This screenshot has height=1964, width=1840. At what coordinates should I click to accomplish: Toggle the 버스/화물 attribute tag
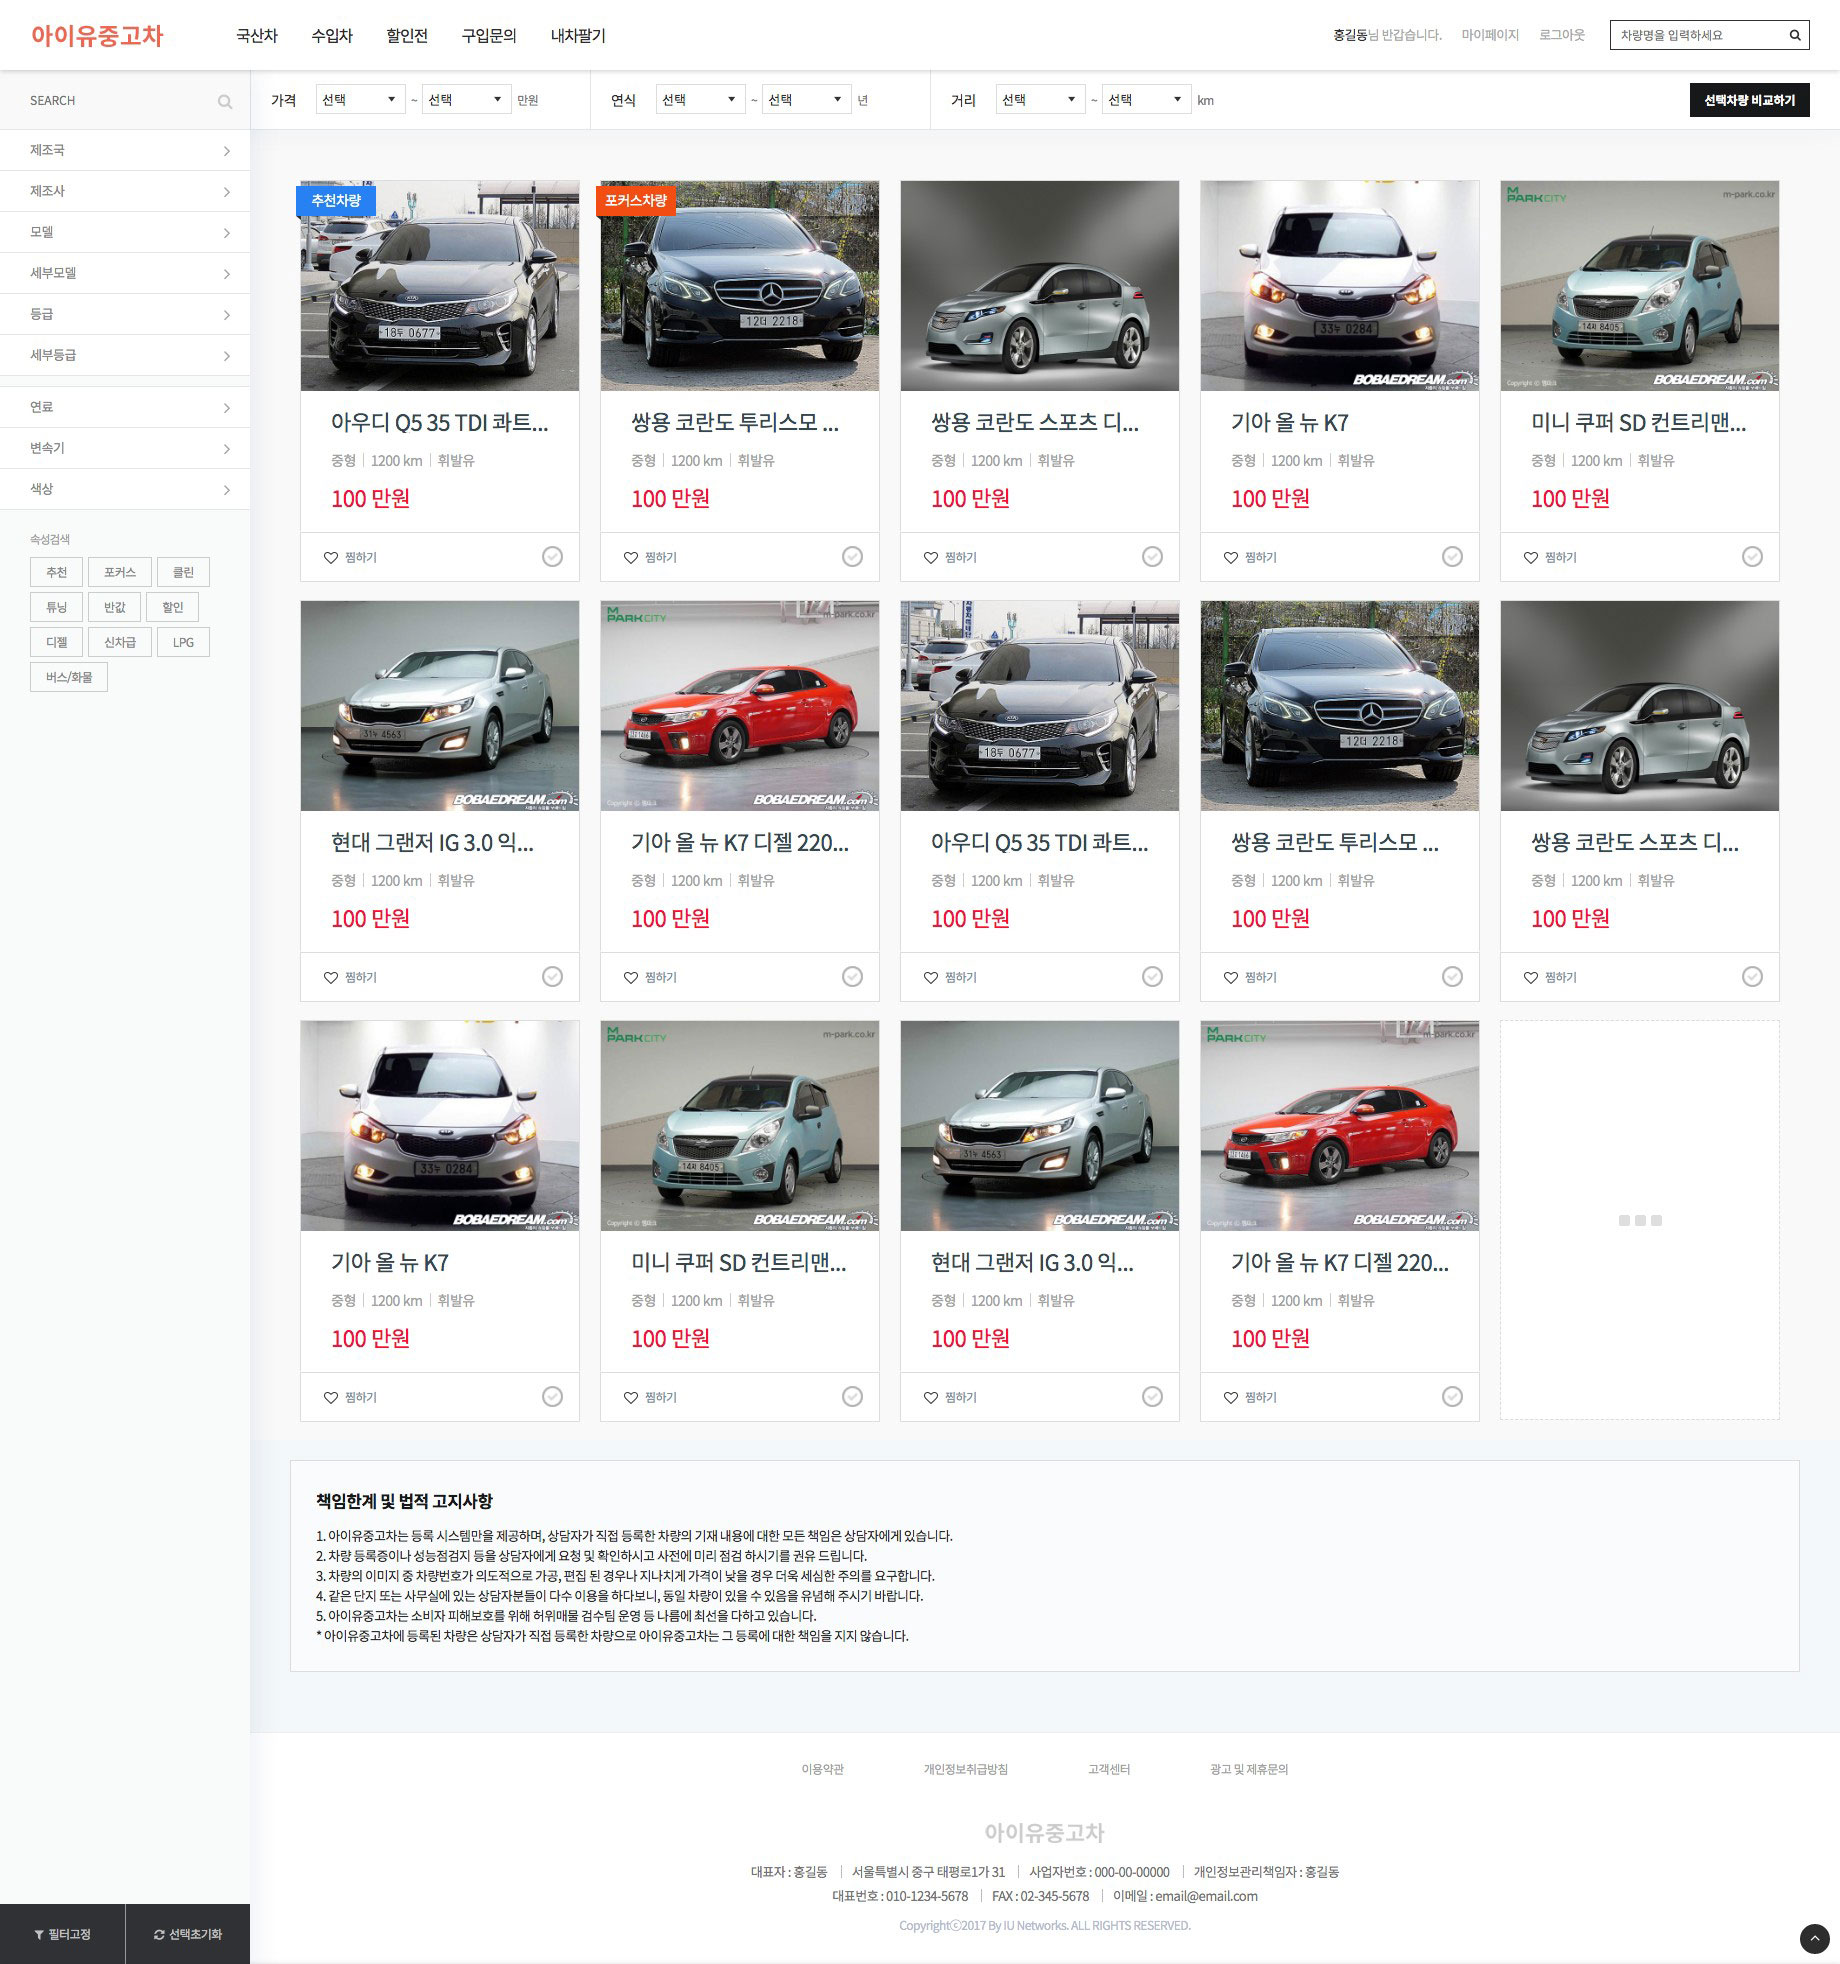pos(68,677)
